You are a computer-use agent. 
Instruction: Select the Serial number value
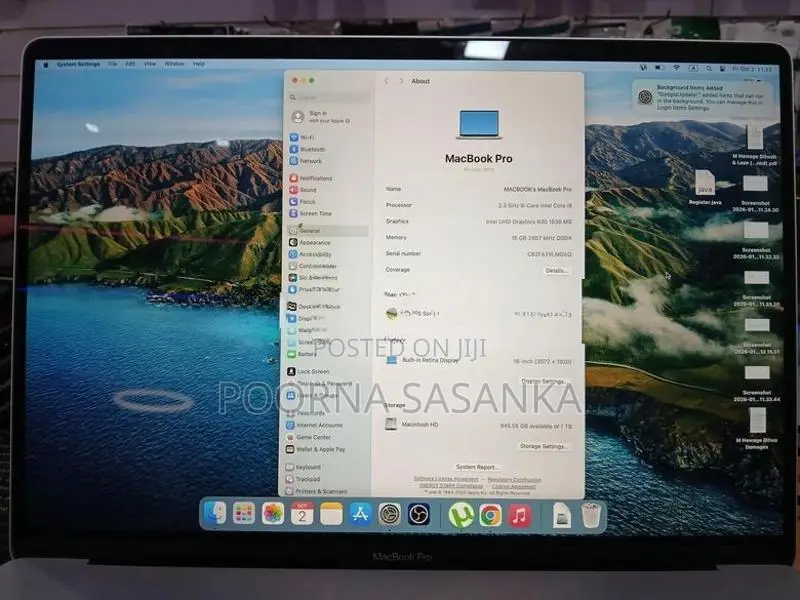[x=549, y=254]
